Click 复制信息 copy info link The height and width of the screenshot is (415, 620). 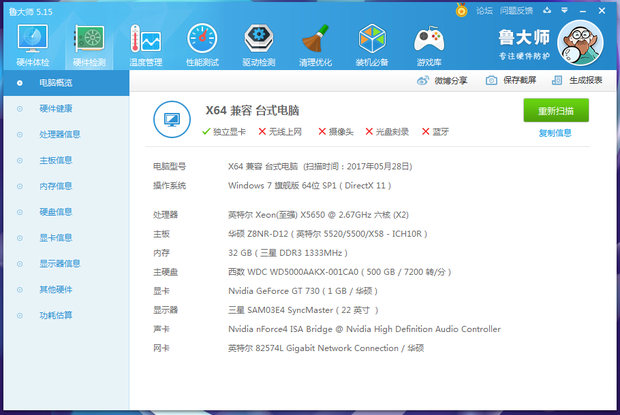click(555, 133)
